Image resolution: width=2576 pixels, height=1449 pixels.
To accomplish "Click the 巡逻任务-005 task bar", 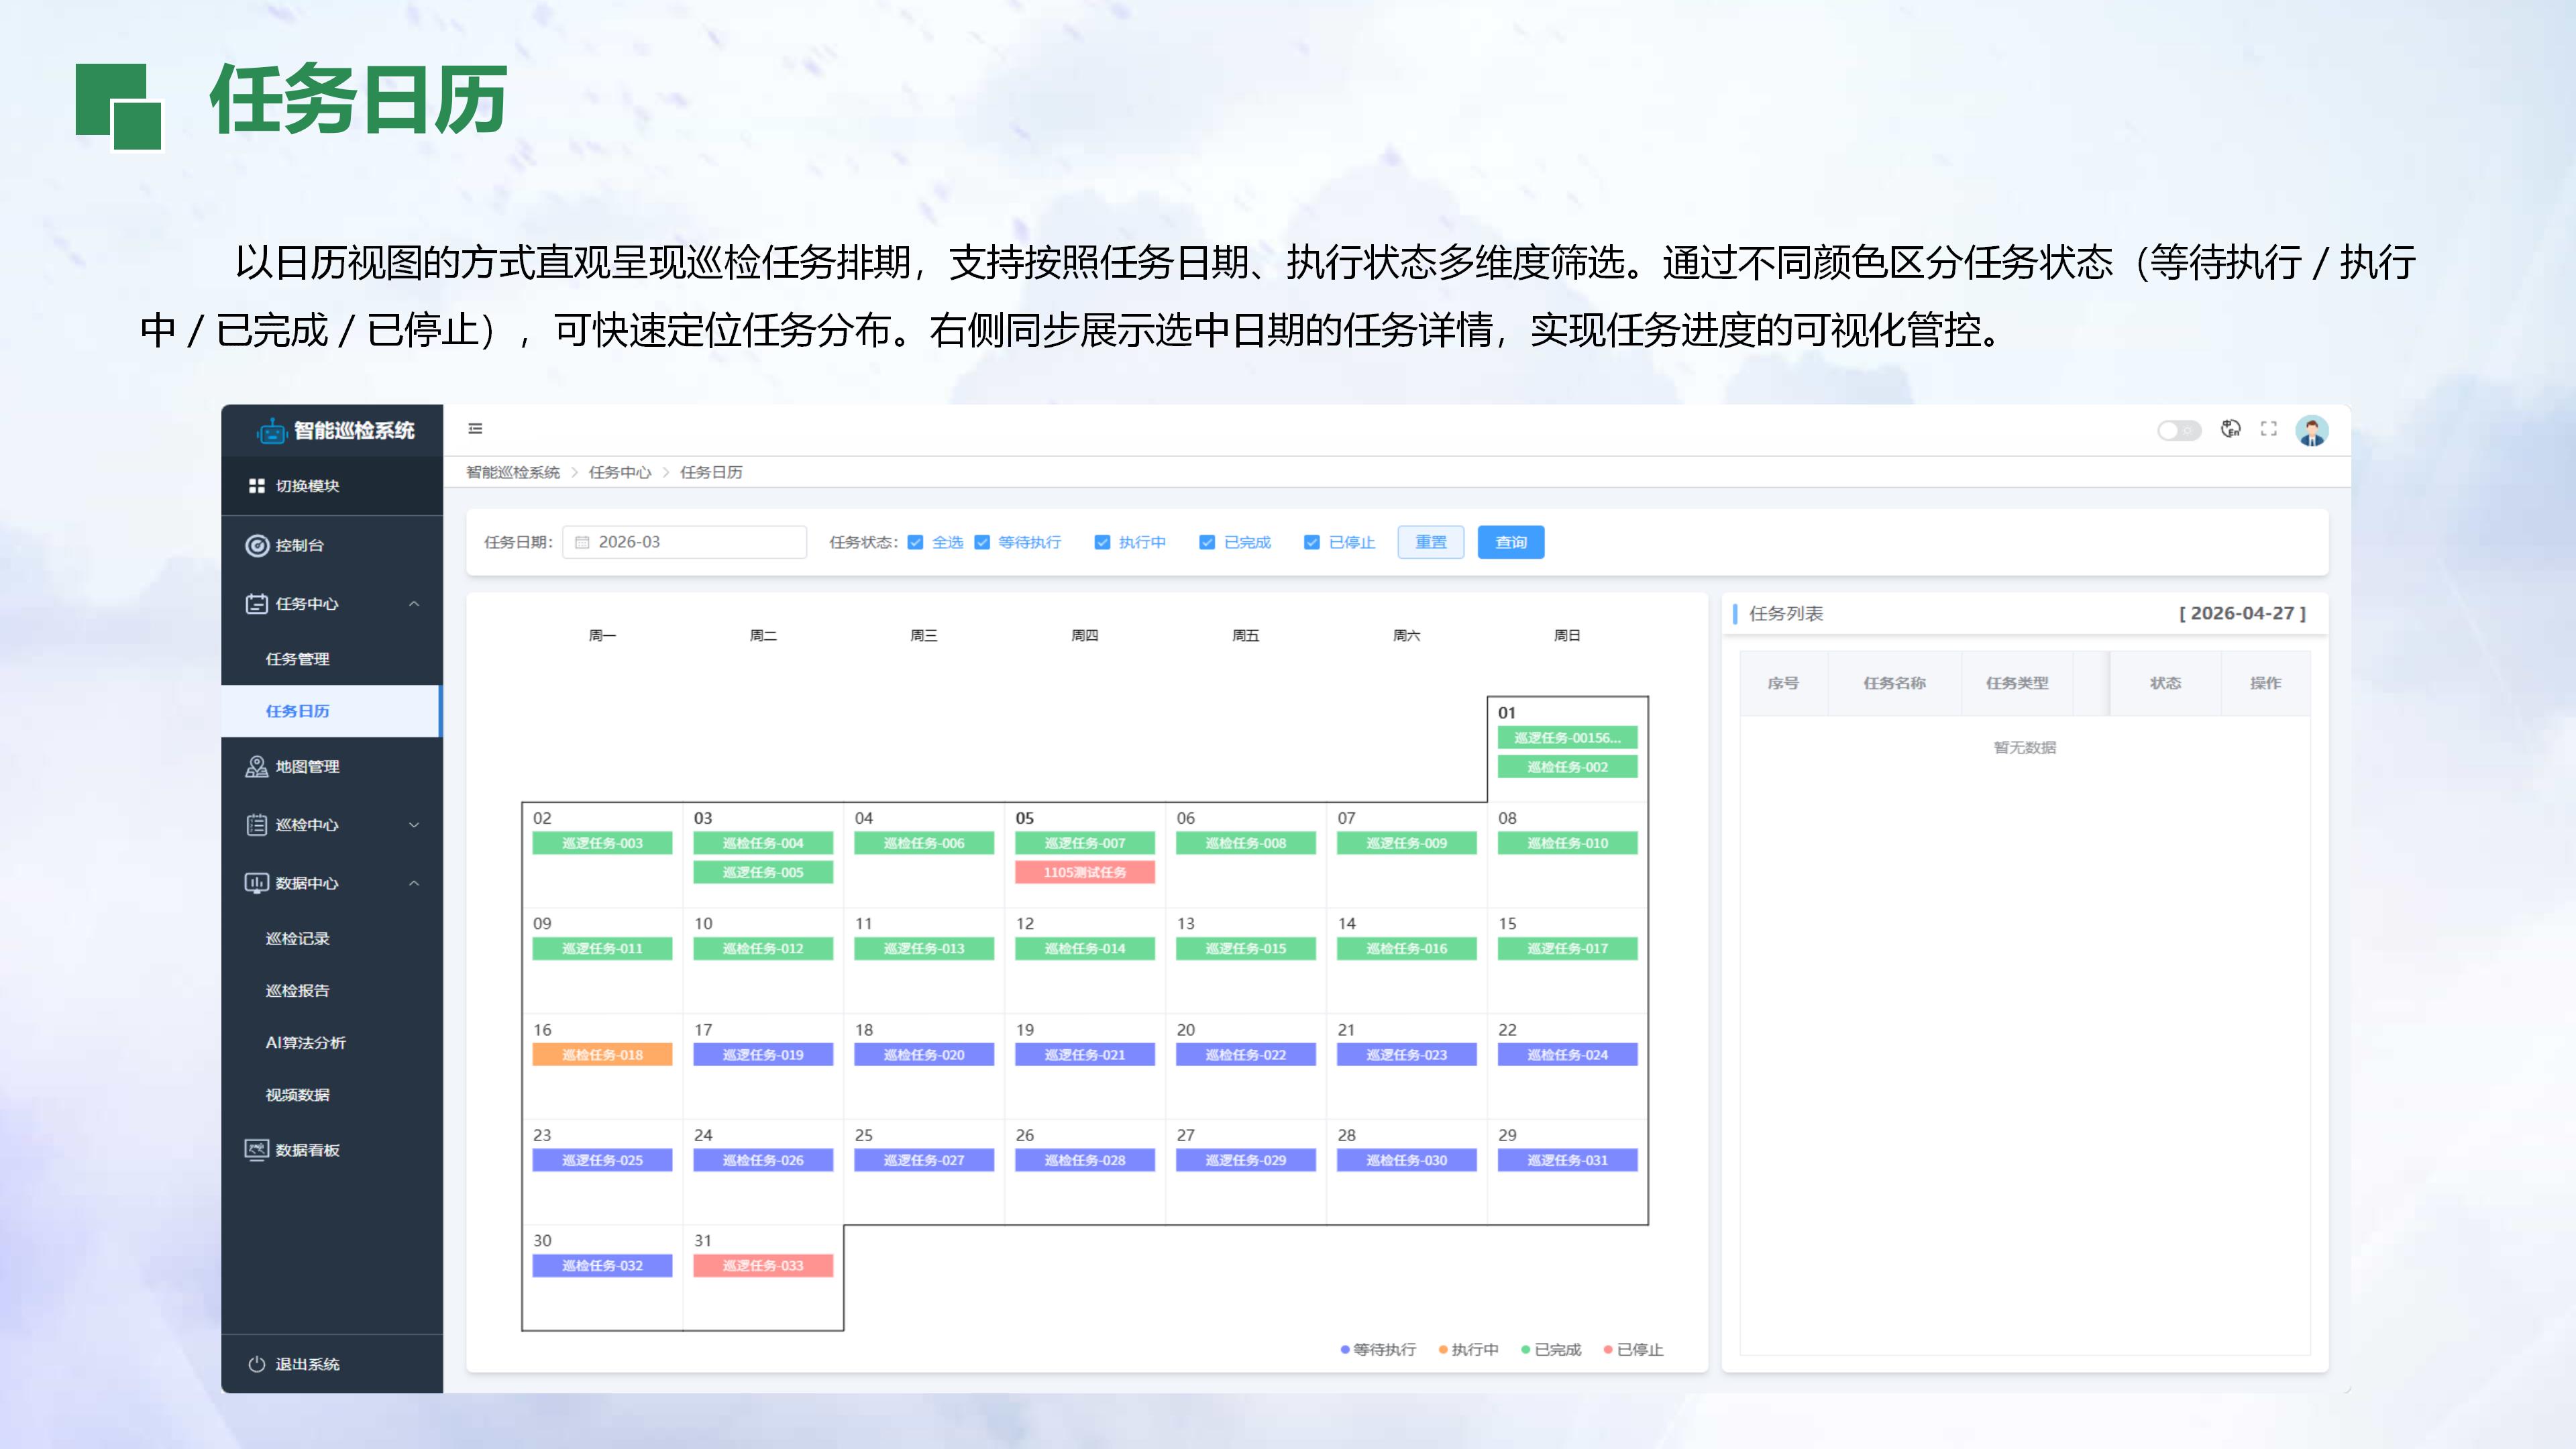I will click(x=763, y=872).
